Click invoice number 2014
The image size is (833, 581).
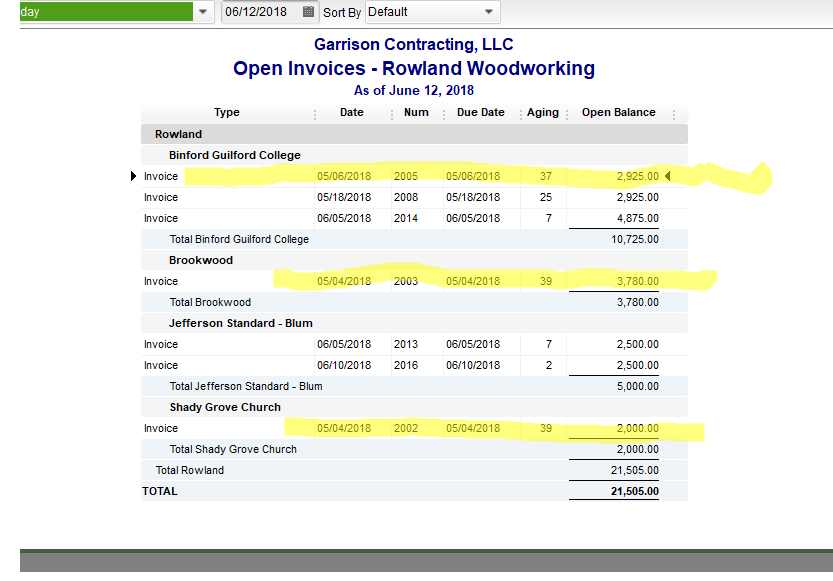tap(406, 218)
